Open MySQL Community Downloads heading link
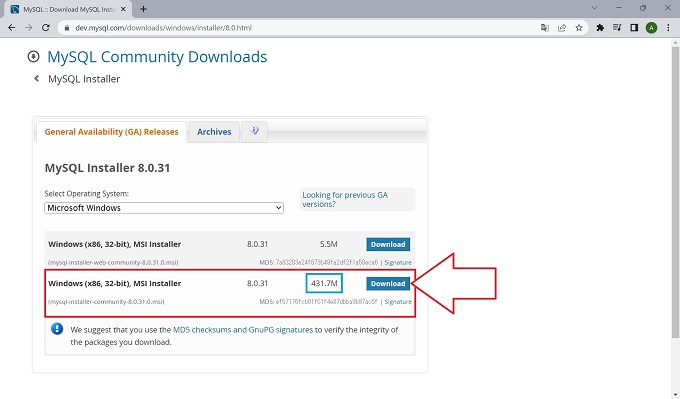This screenshot has height=399, width=680. (157, 57)
